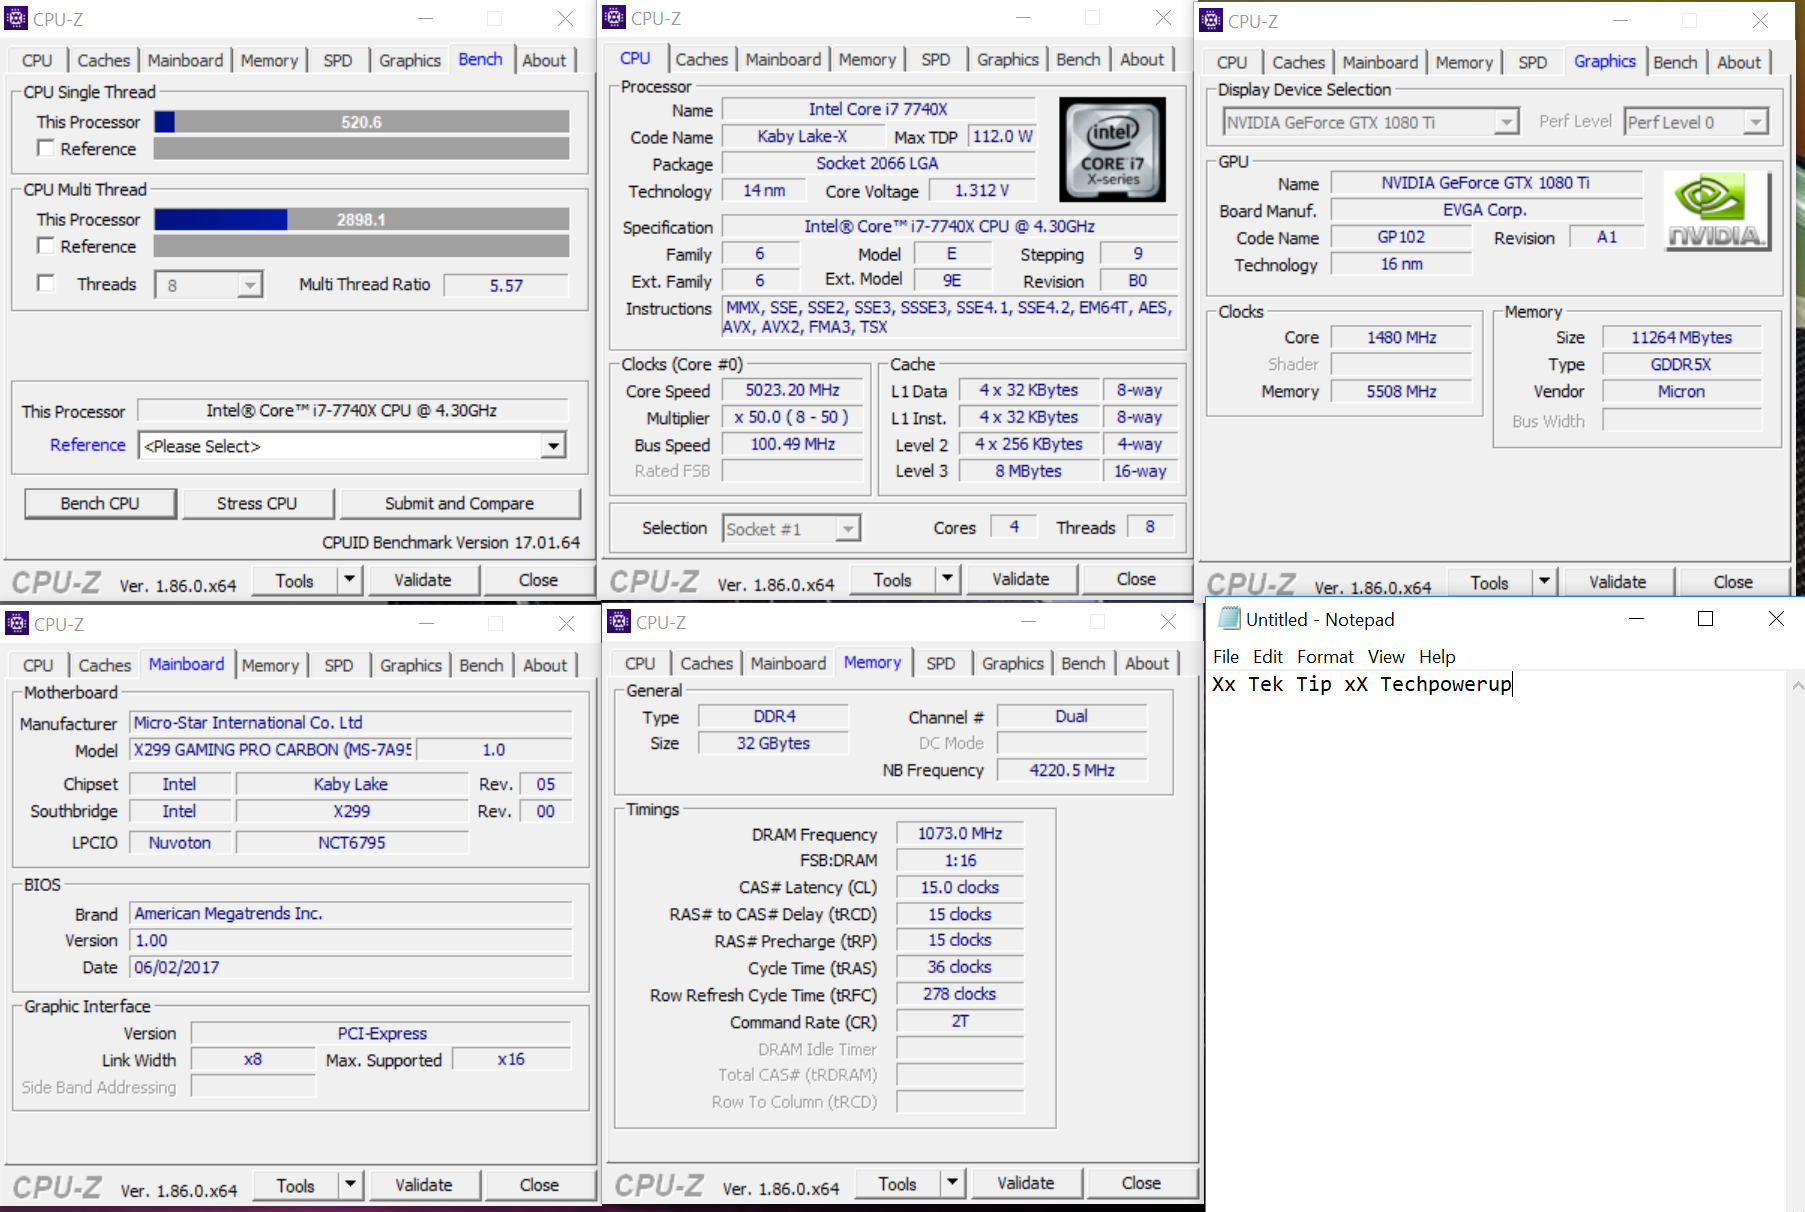Open the Threads count dropdown
This screenshot has height=1212, width=1805.
(x=250, y=285)
